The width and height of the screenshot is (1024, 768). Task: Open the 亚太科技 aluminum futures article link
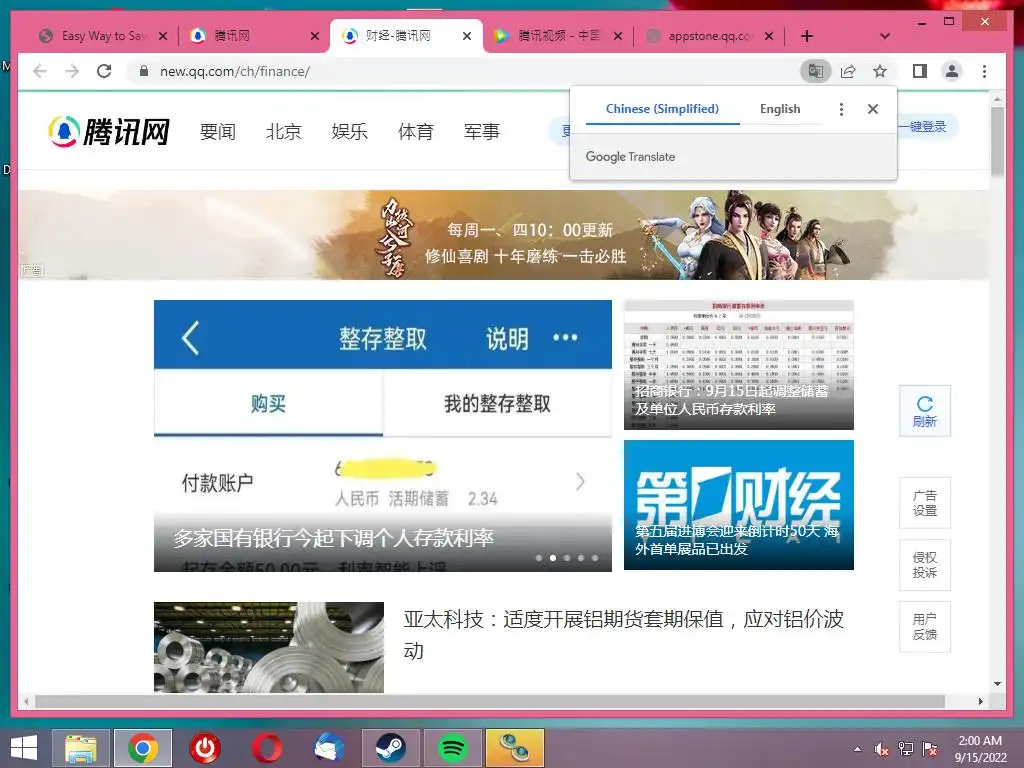tap(624, 634)
